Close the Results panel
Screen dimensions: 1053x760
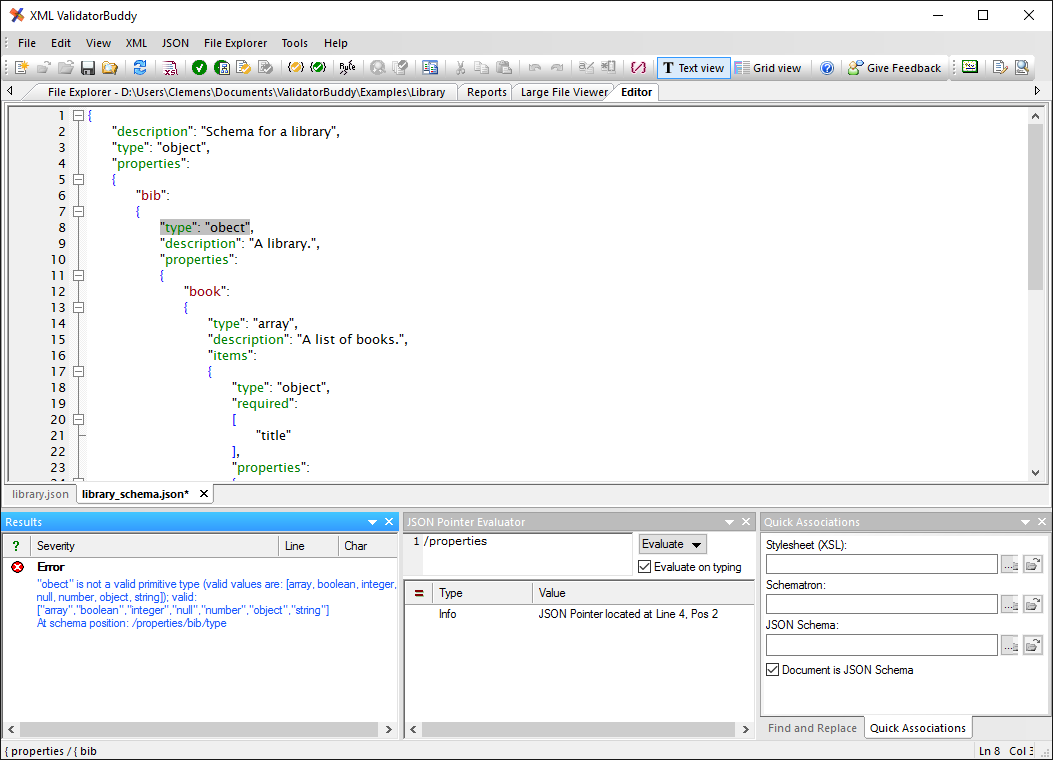[389, 522]
